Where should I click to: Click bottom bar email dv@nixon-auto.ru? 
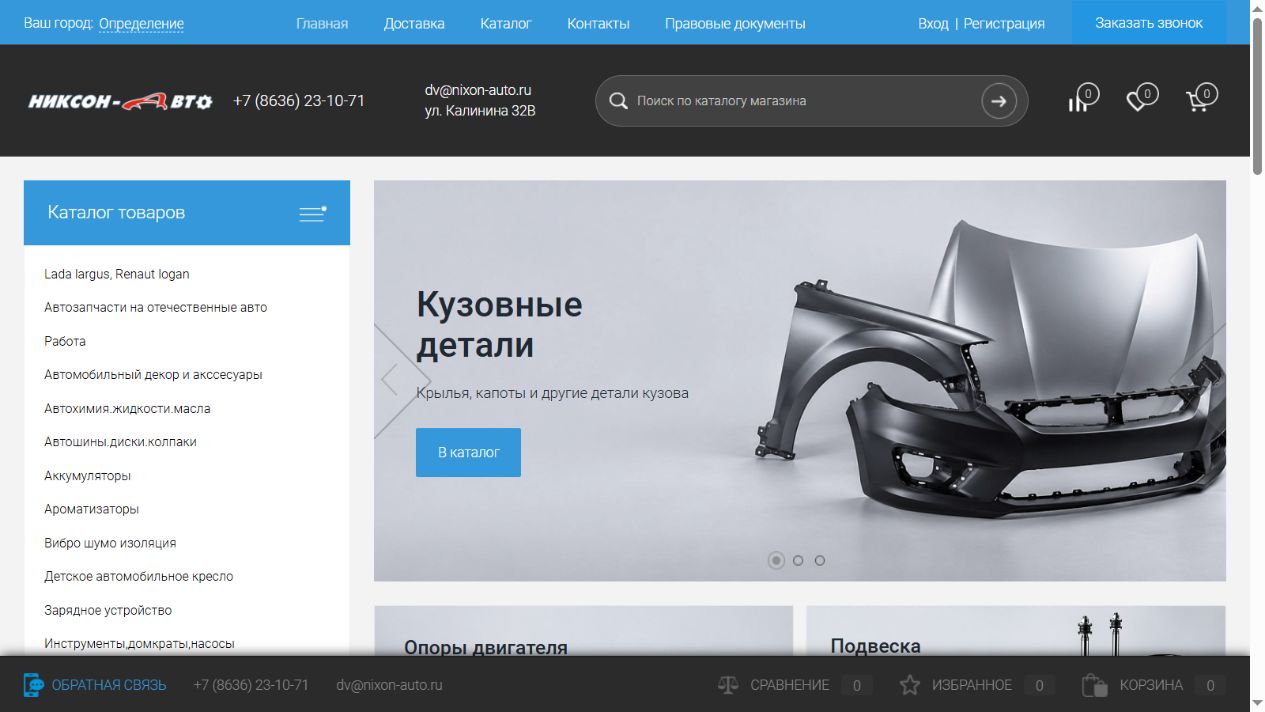389,685
